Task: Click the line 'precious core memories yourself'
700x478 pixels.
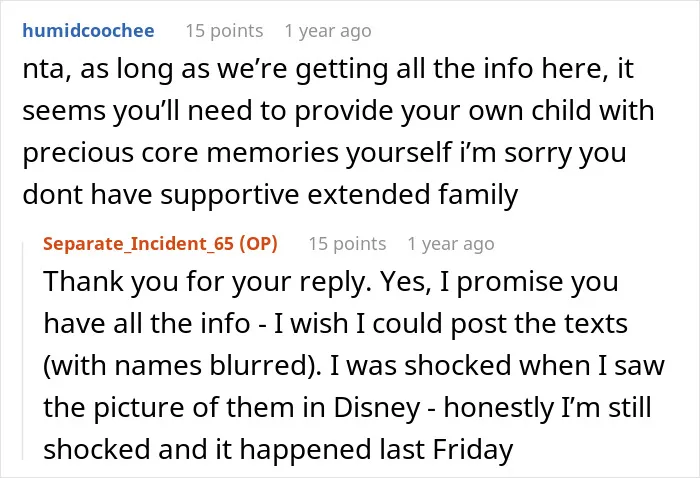Action: 324,153
